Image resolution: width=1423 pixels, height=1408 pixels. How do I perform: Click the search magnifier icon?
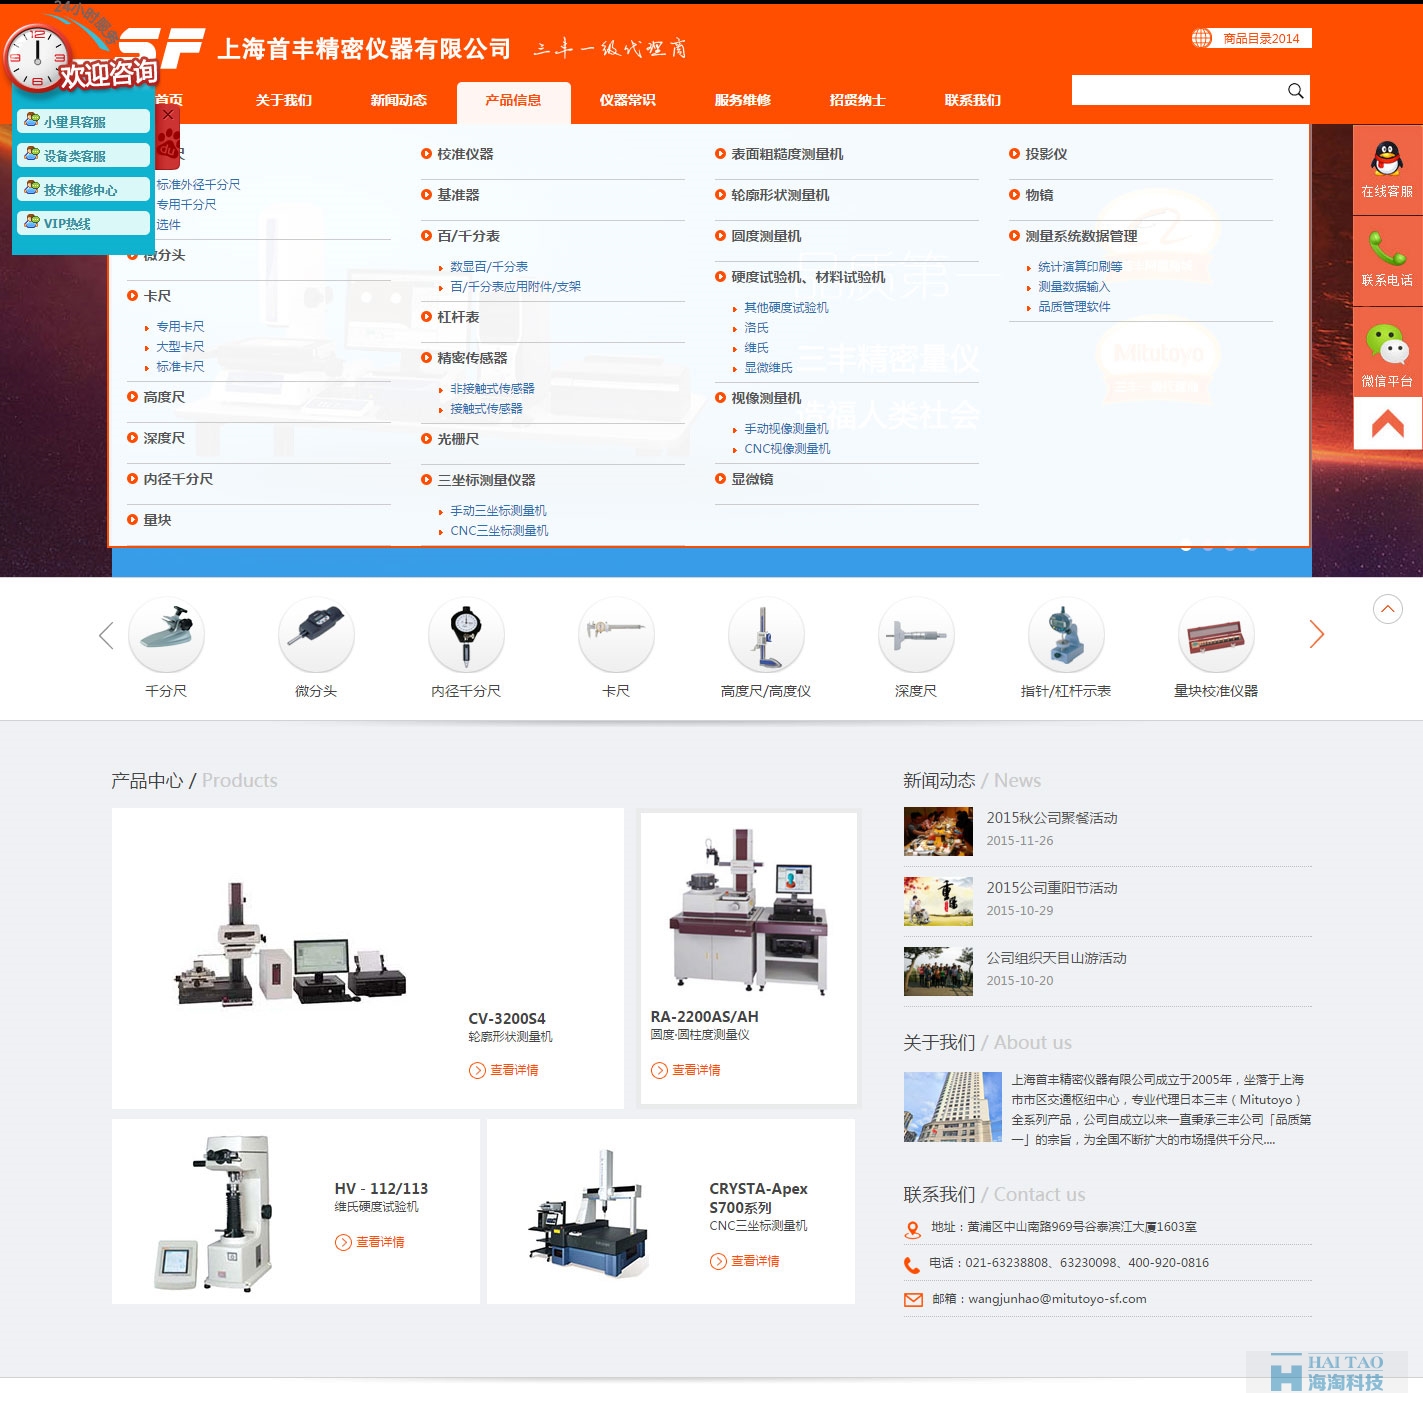click(1295, 91)
